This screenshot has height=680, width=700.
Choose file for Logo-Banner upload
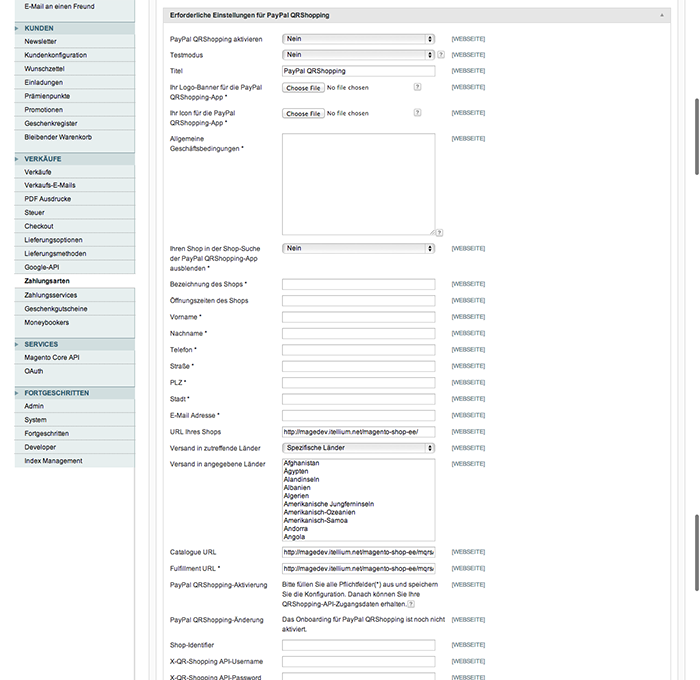click(x=303, y=88)
